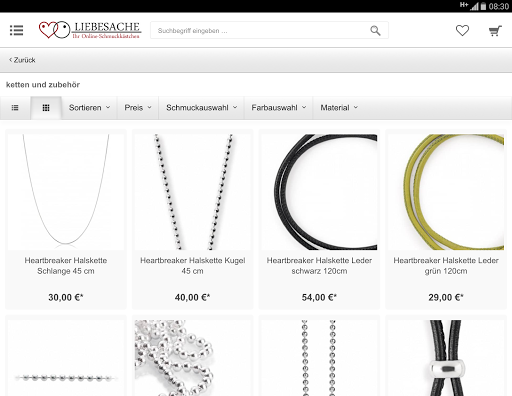
Task: Expand the Farbauswahl filter dropdown
Action: coord(279,108)
